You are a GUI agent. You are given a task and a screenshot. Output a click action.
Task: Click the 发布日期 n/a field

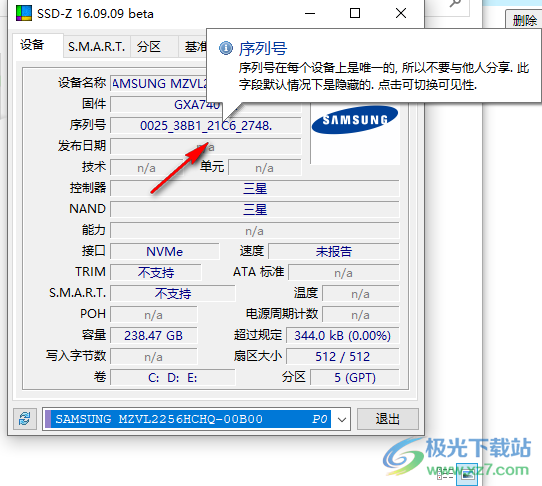(x=206, y=147)
